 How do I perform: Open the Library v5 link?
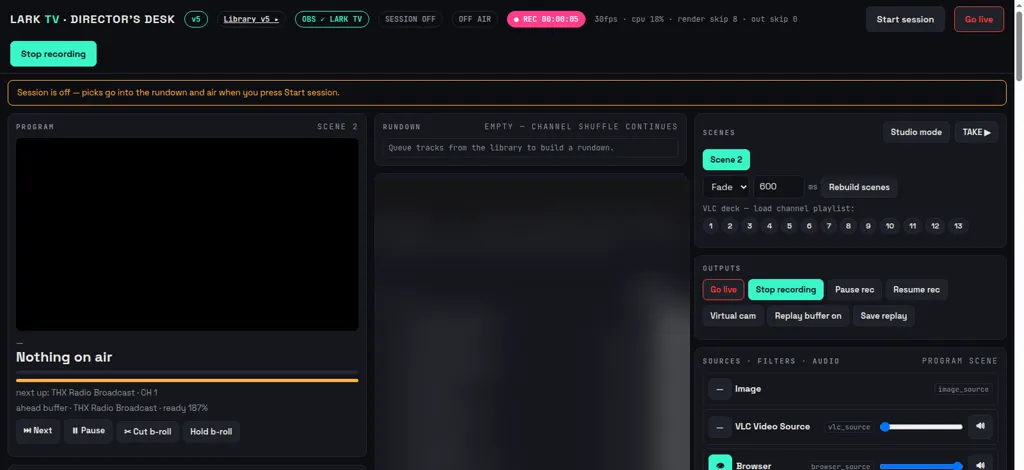click(251, 20)
